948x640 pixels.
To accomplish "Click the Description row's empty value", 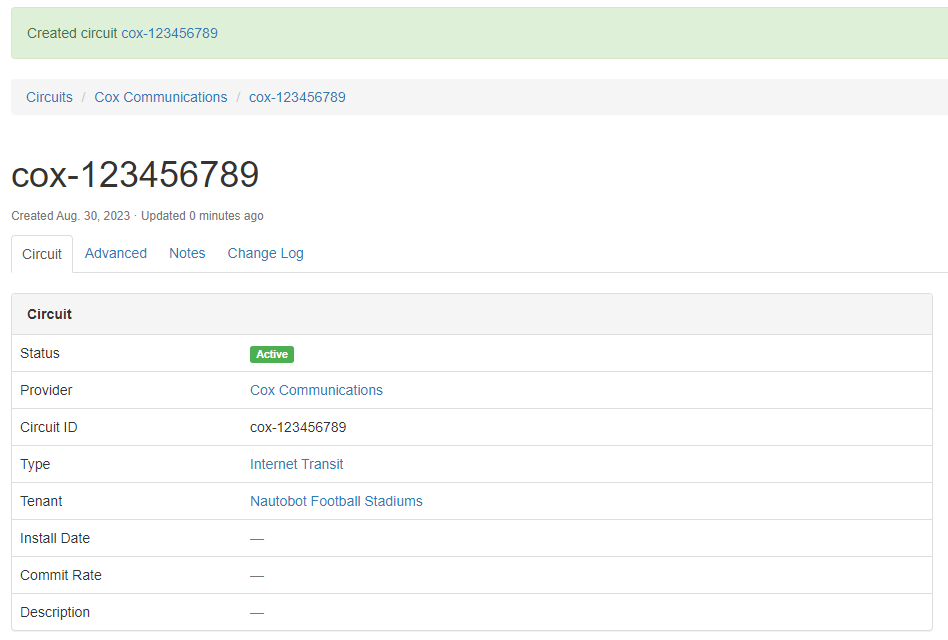I will tap(257, 613).
